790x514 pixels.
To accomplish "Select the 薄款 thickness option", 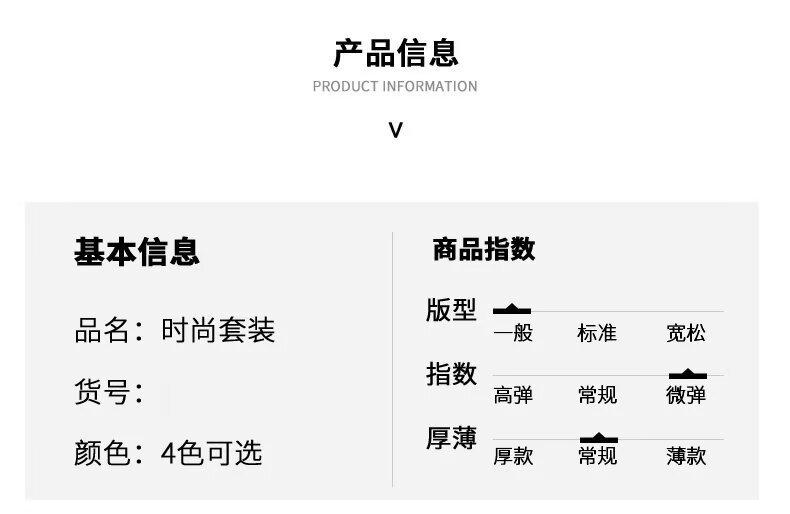I will (x=686, y=457).
